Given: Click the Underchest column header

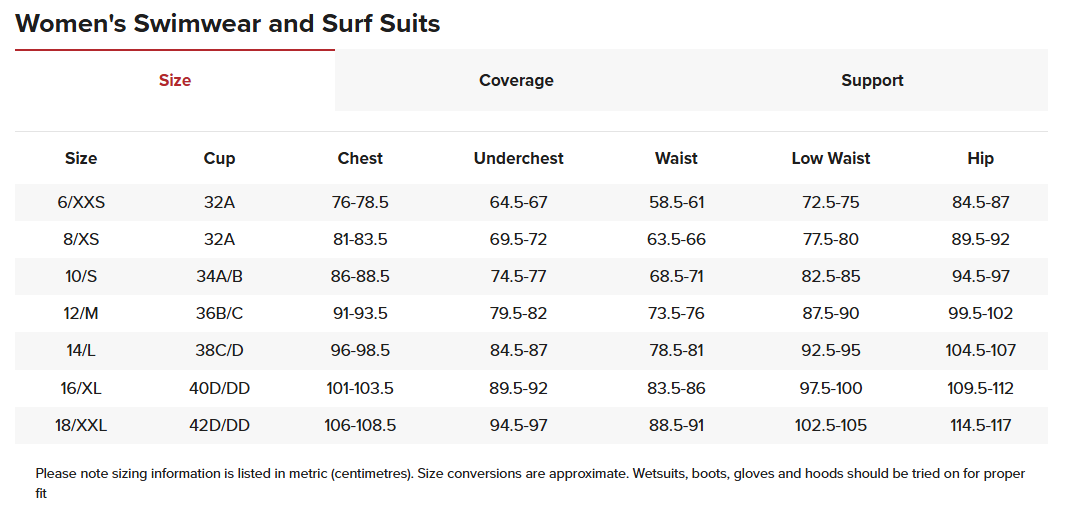Looking at the screenshot, I should click(518, 158).
